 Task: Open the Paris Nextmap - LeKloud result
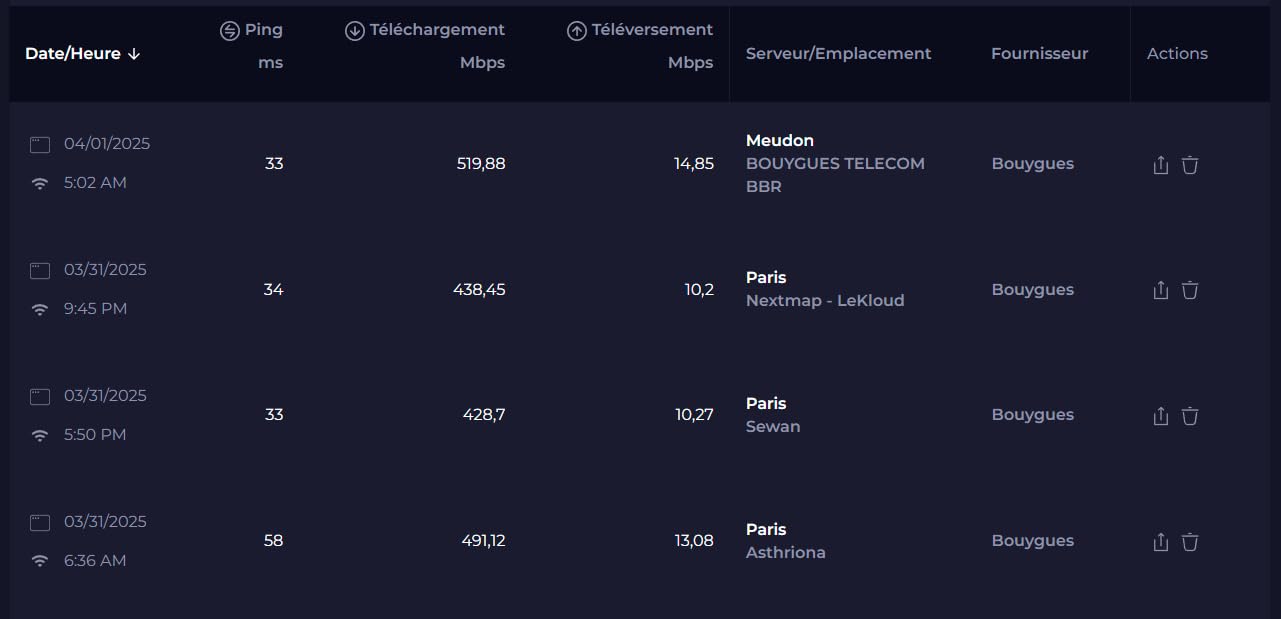pyautogui.click(x=824, y=289)
